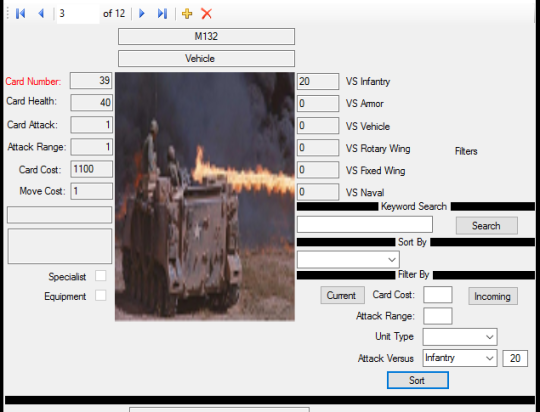Click the M132 flamethrower vehicle image

(205, 197)
